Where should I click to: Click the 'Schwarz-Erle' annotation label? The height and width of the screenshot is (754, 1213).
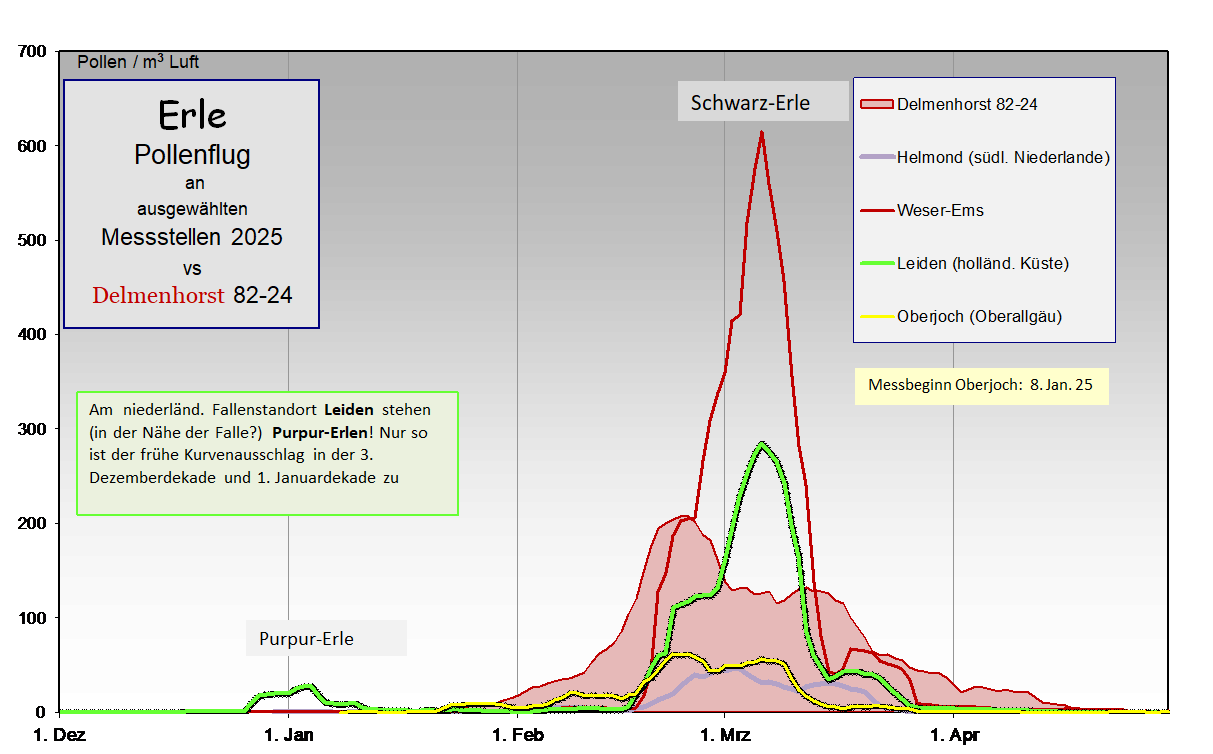pos(750,102)
